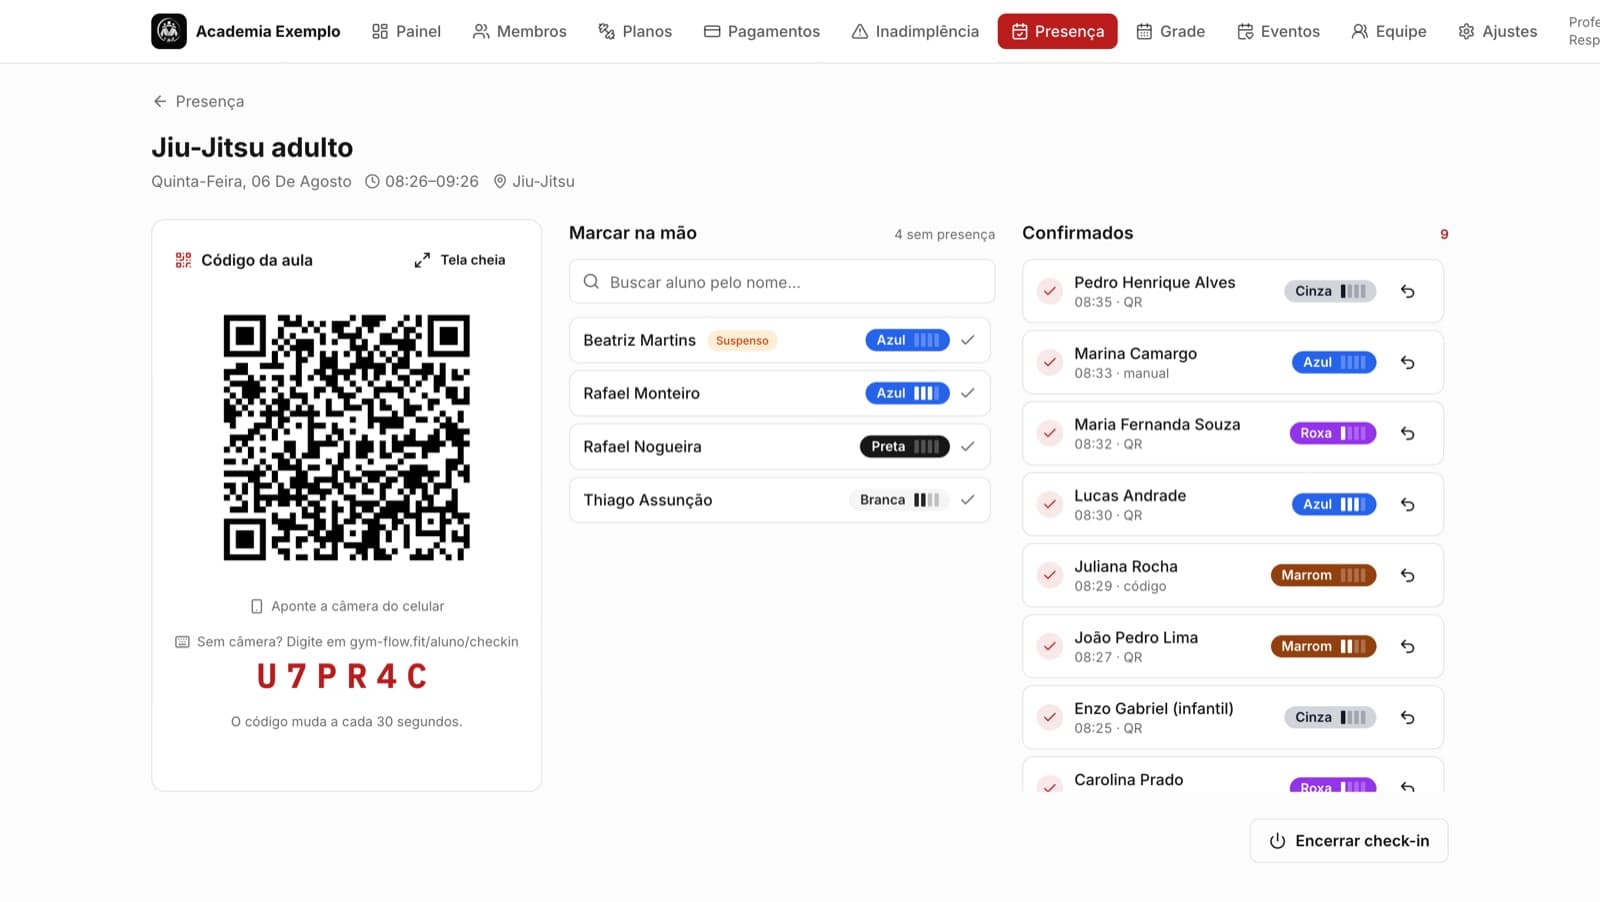
Task: Click confirmed check icon for Pedro Henrique Alves
Action: (x=1049, y=292)
